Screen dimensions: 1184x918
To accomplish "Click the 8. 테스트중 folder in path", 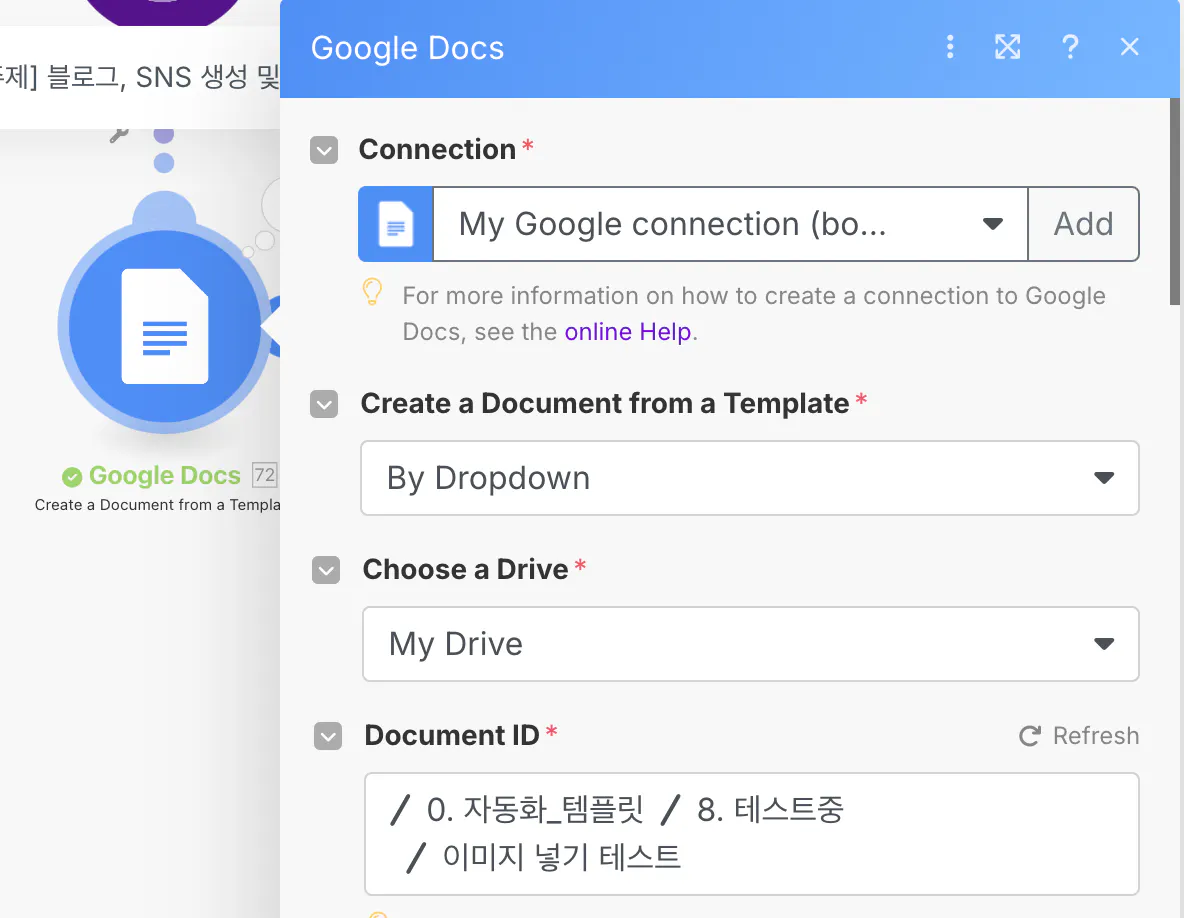I will (769, 810).
